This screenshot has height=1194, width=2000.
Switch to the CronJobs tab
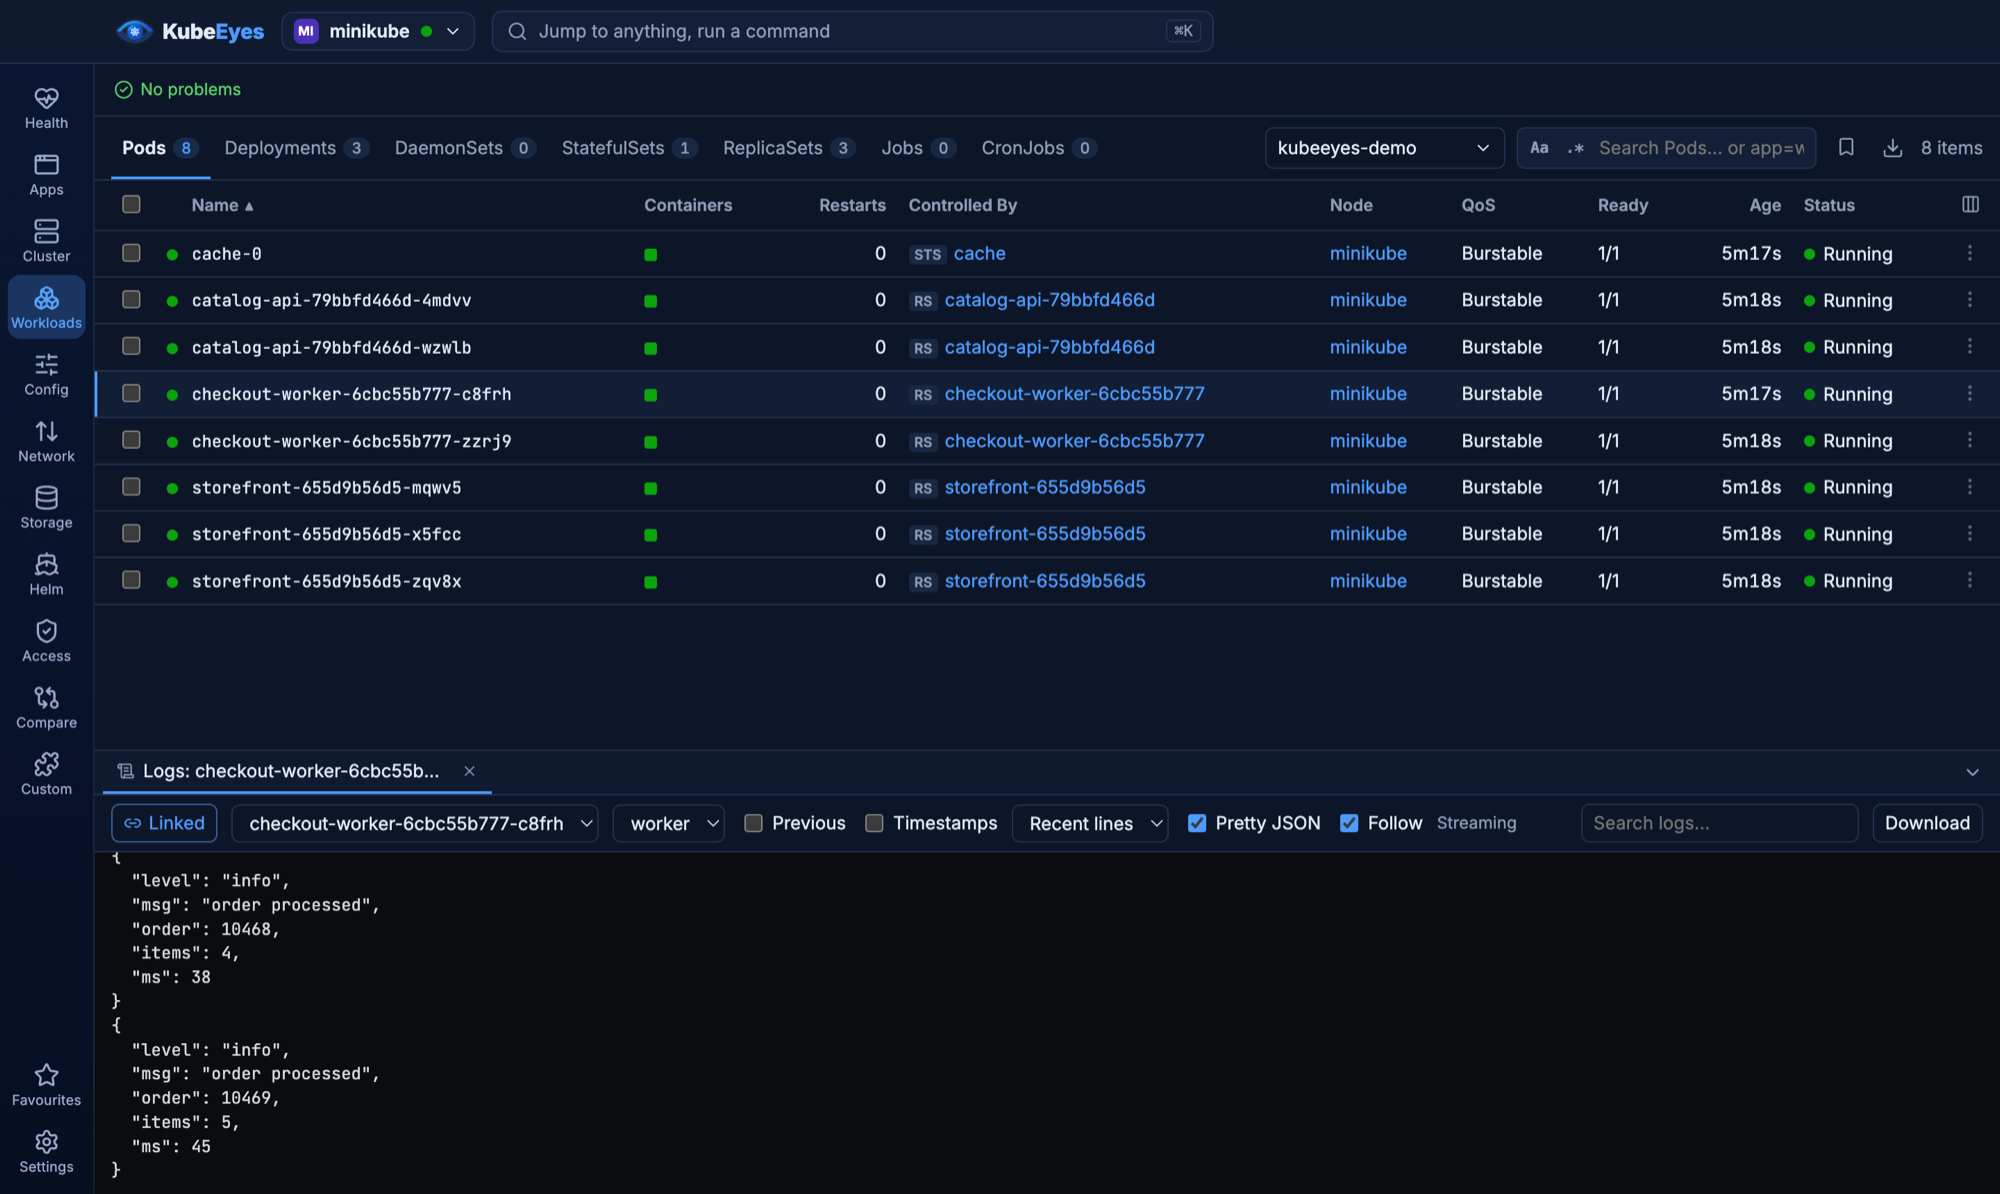(x=1038, y=148)
